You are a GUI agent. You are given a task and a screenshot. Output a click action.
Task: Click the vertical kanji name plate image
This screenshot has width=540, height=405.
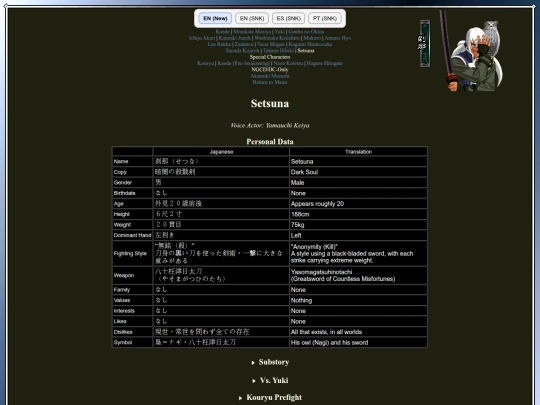coord(425,44)
